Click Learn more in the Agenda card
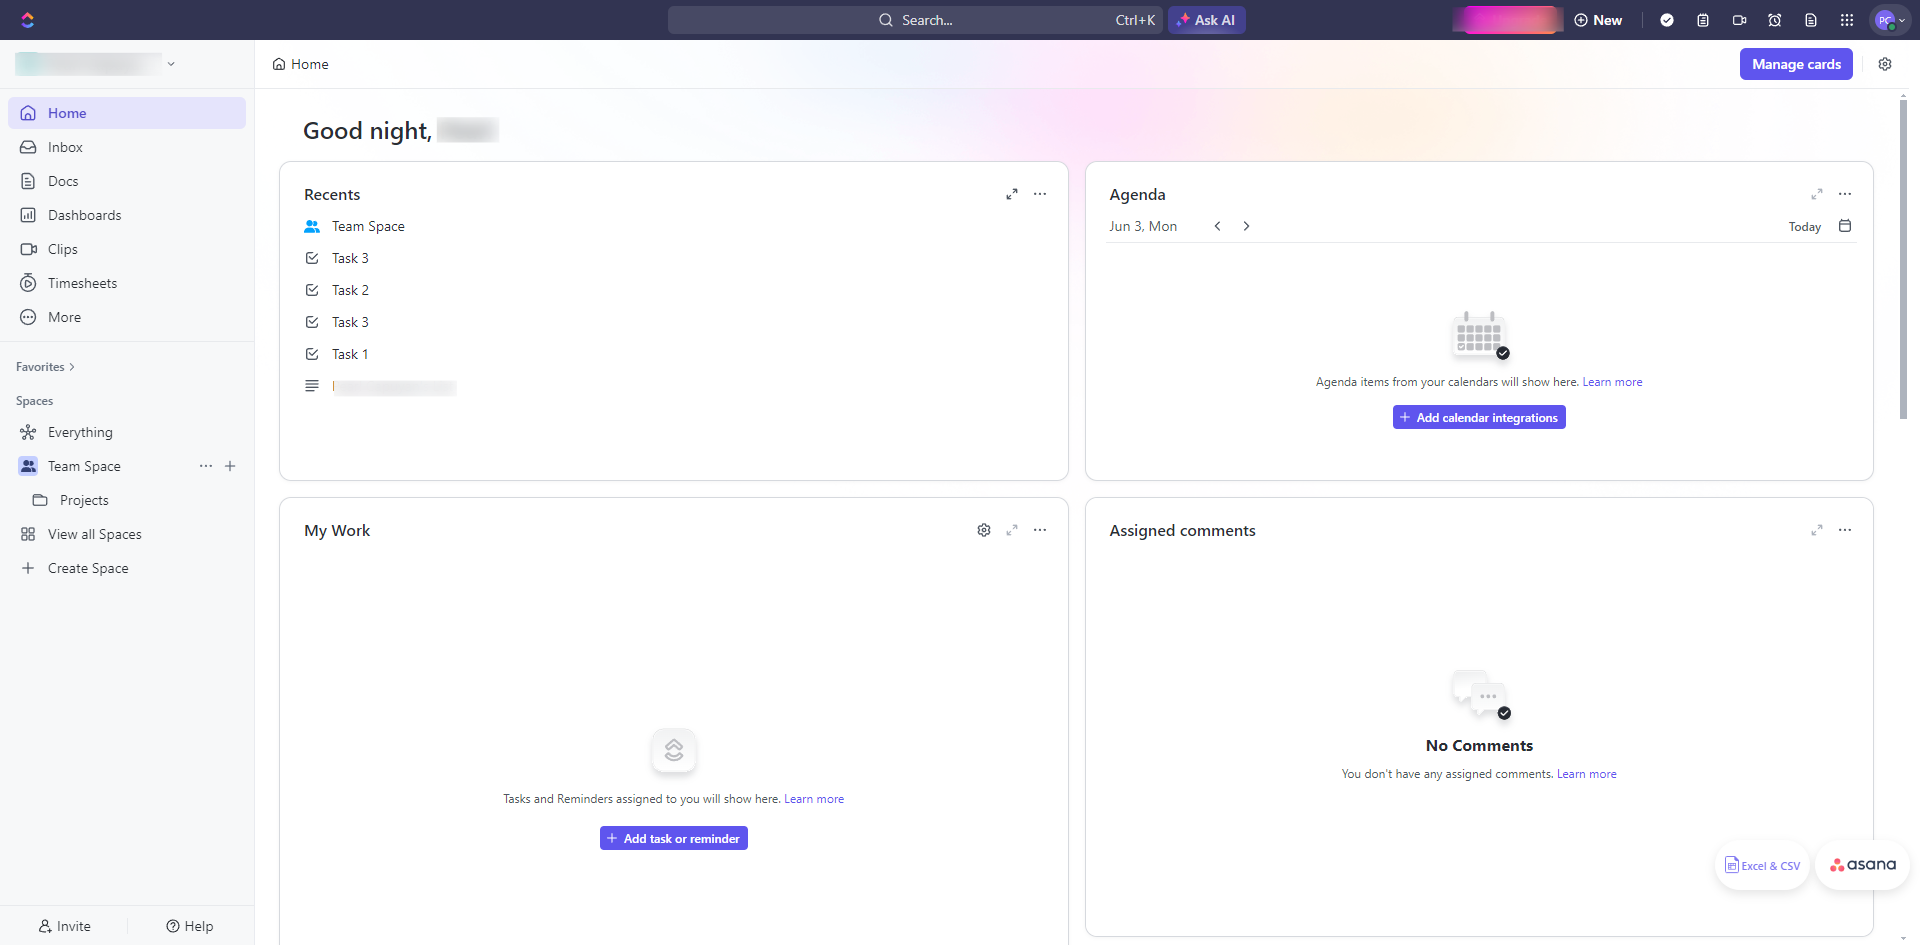This screenshot has height=945, width=1920. click(1612, 382)
